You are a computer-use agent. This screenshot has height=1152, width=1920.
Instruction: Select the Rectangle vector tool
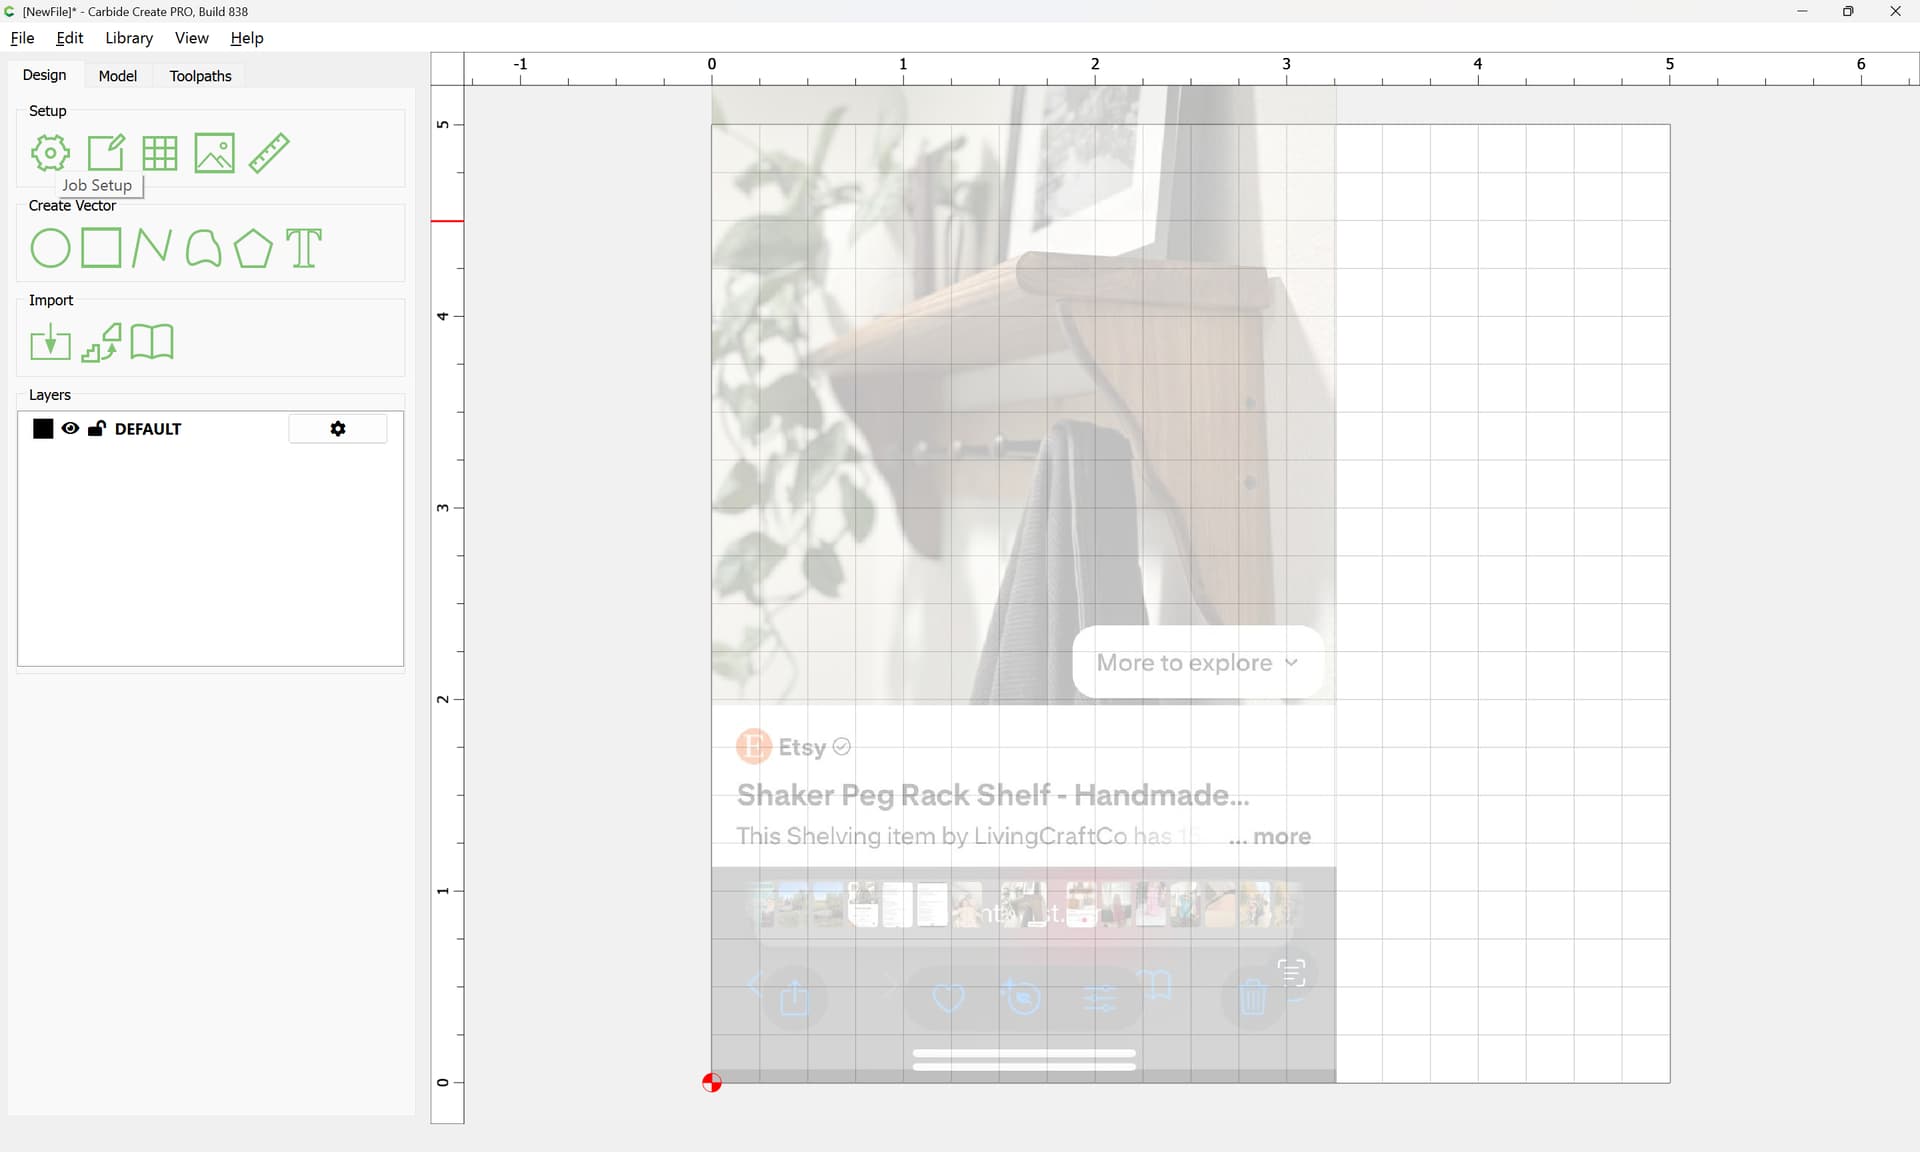[101, 248]
